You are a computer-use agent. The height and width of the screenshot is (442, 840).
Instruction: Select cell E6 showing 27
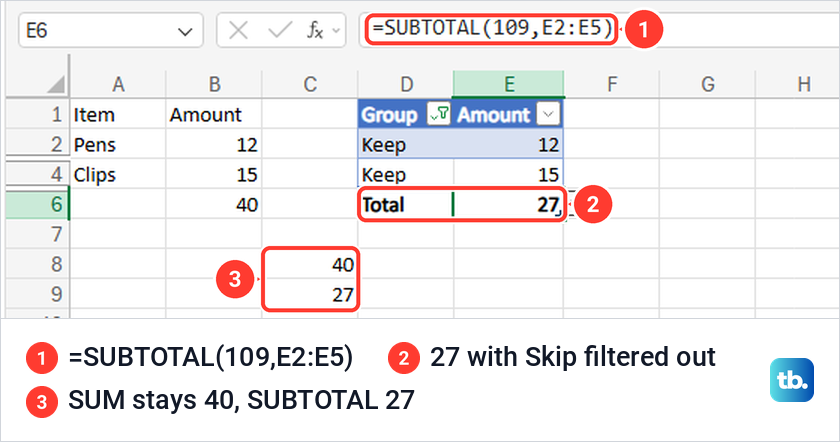pyautogui.click(x=508, y=204)
